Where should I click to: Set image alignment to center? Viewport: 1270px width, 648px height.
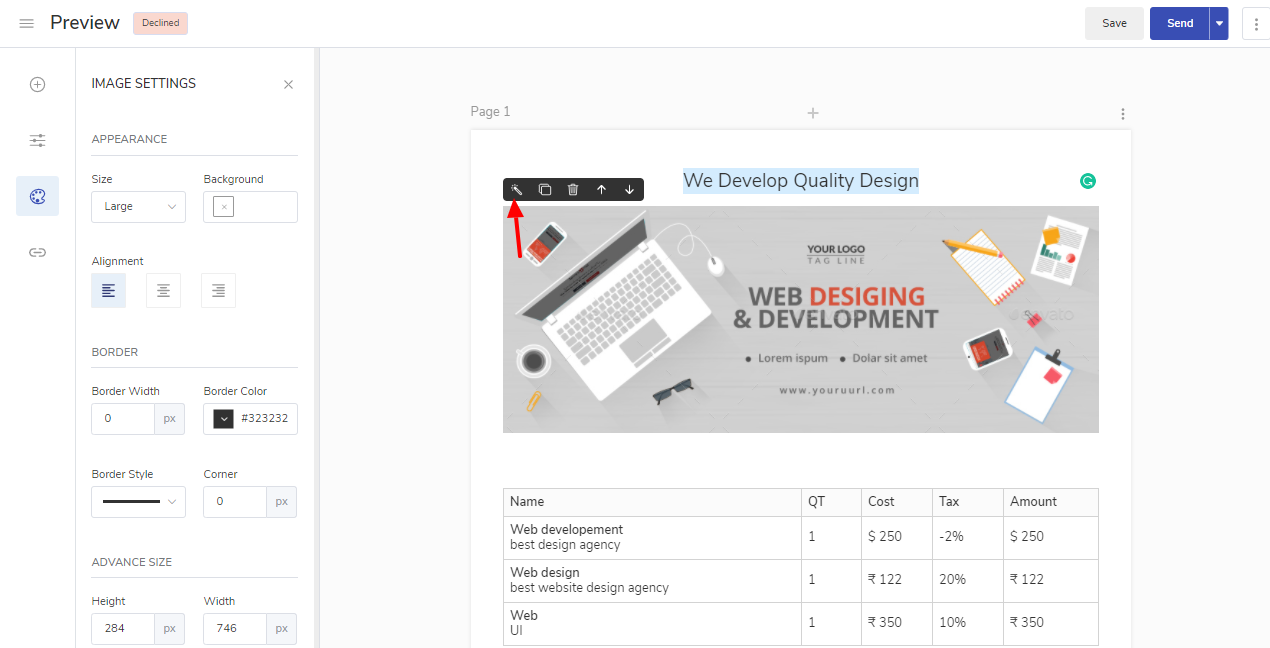pos(163,291)
